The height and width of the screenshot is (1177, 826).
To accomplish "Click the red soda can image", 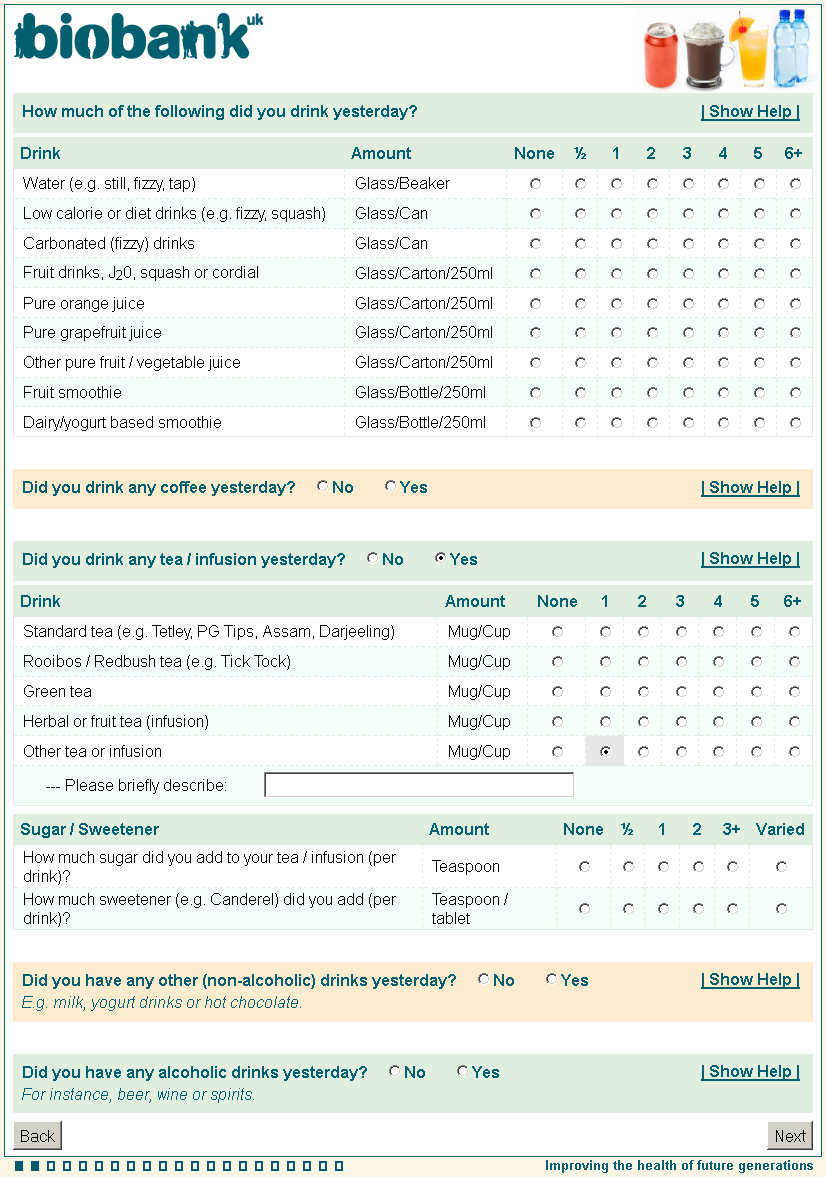I will click(661, 55).
